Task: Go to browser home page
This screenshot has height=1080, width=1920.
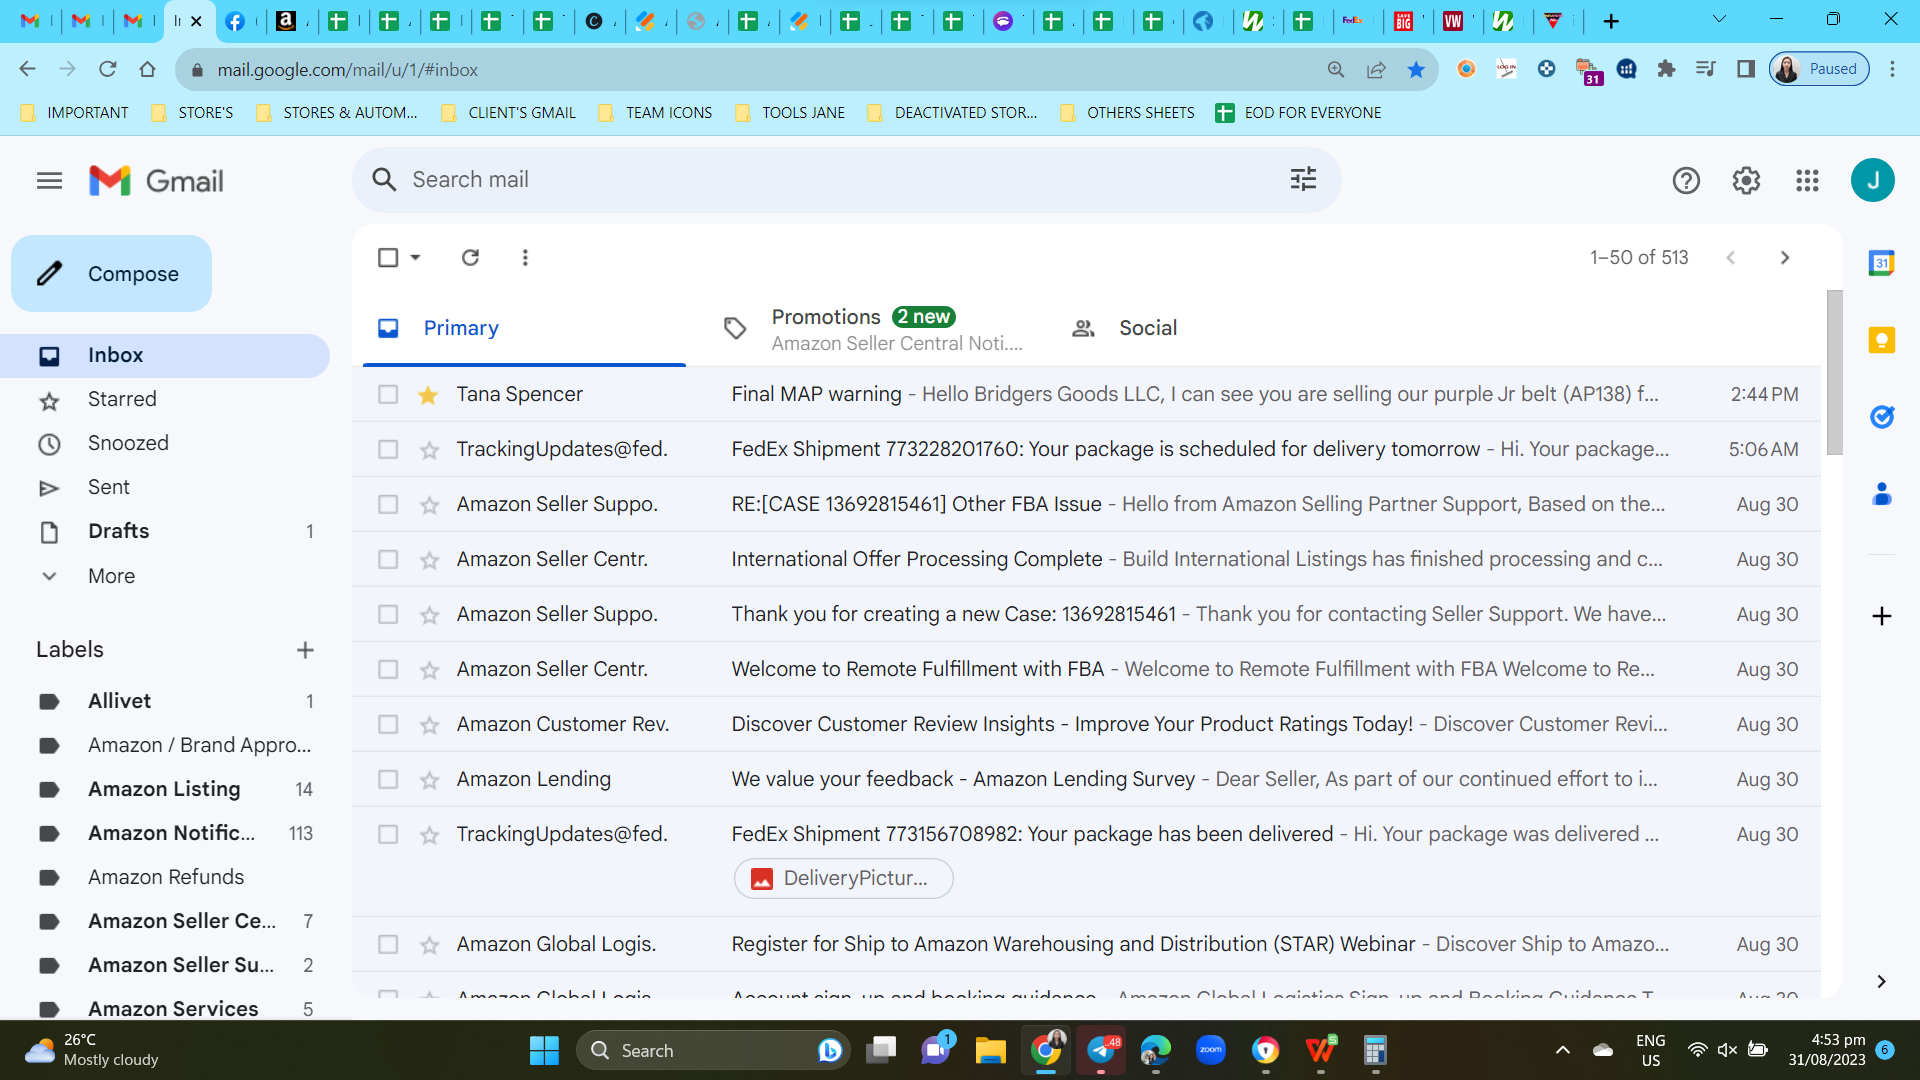Action: click(148, 69)
